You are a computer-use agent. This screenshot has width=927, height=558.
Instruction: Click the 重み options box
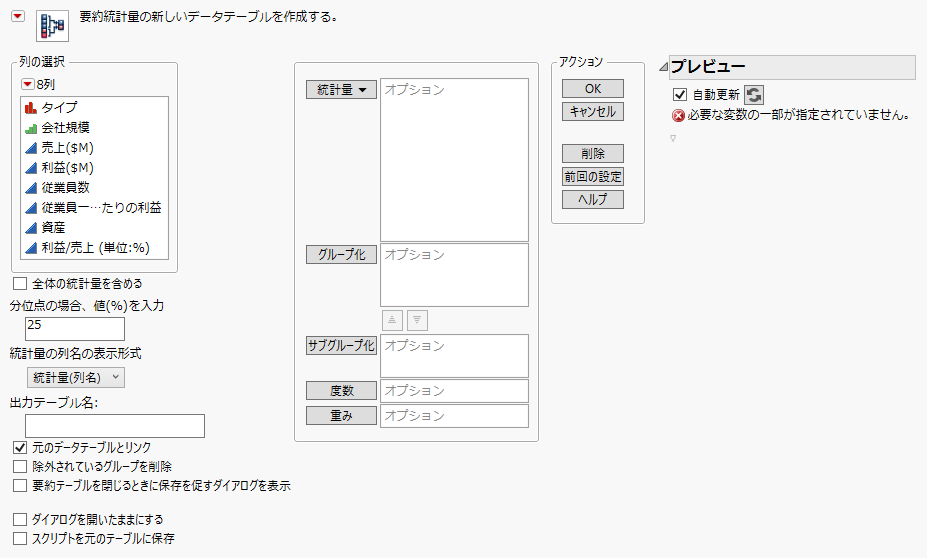click(454, 416)
